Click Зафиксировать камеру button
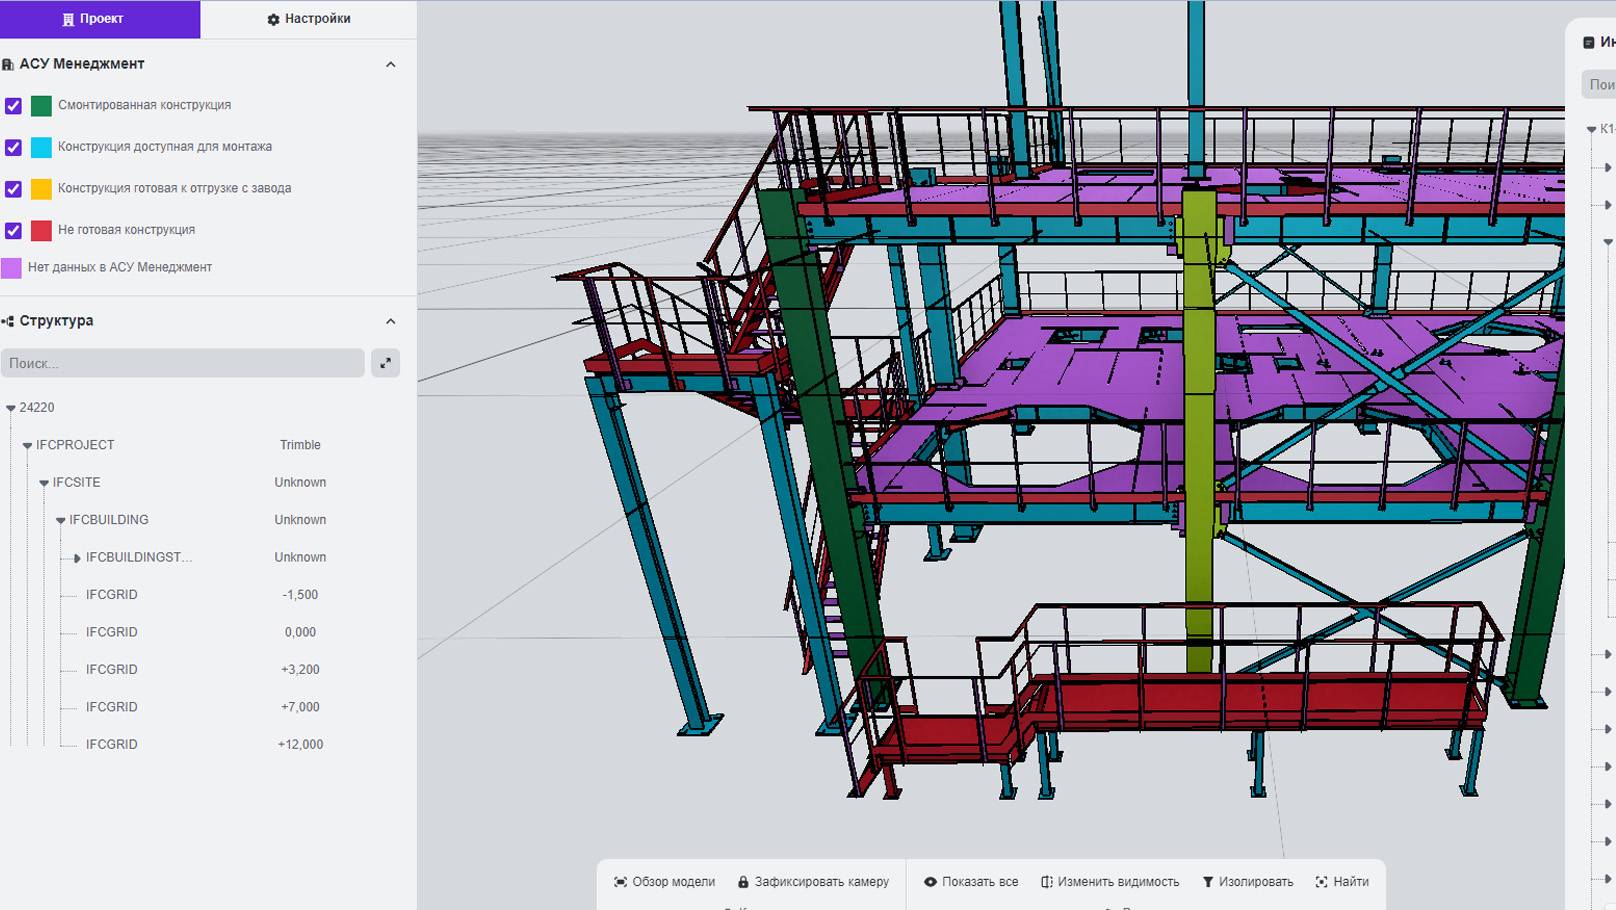The height and width of the screenshot is (910, 1616). pos(813,882)
